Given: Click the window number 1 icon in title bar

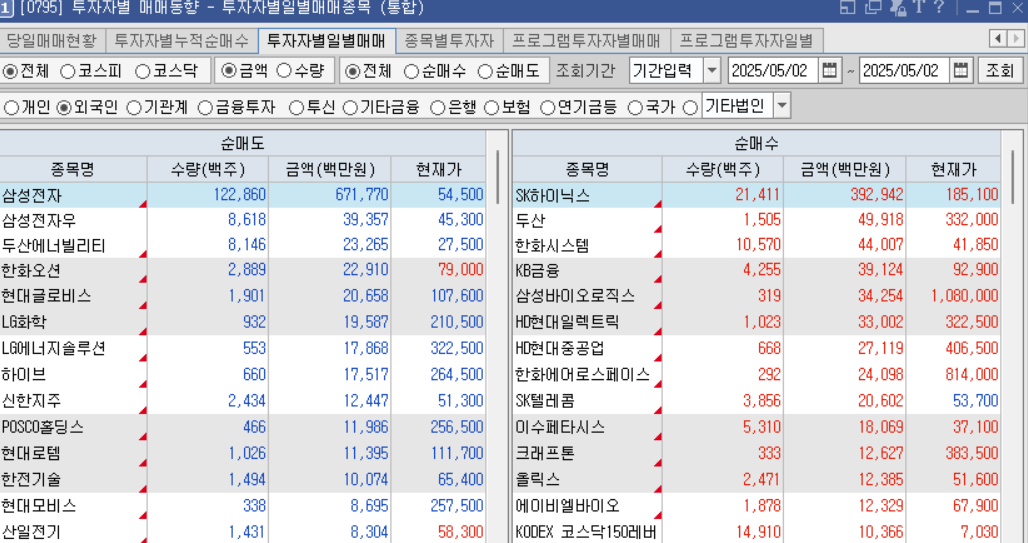Looking at the screenshot, I should point(5,8).
